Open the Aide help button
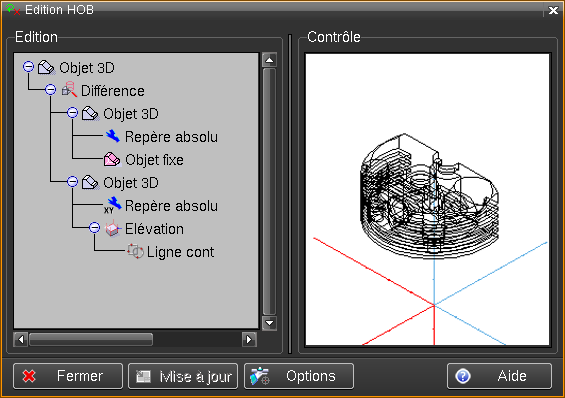Image resolution: width=565 pixels, height=398 pixels. coord(499,376)
